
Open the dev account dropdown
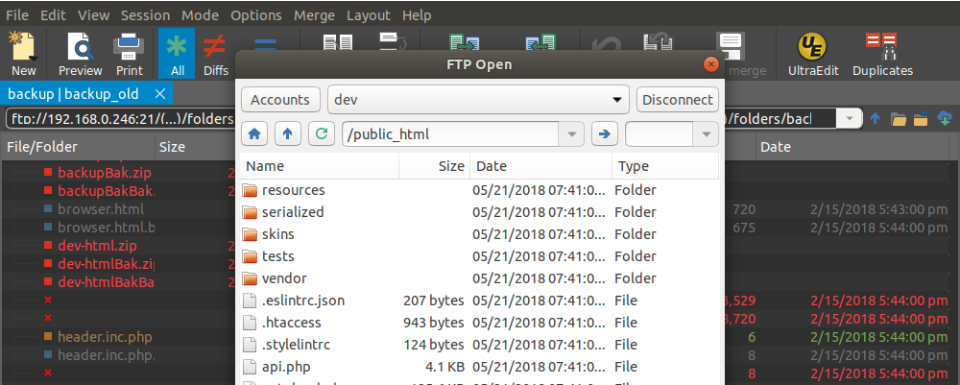point(617,100)
